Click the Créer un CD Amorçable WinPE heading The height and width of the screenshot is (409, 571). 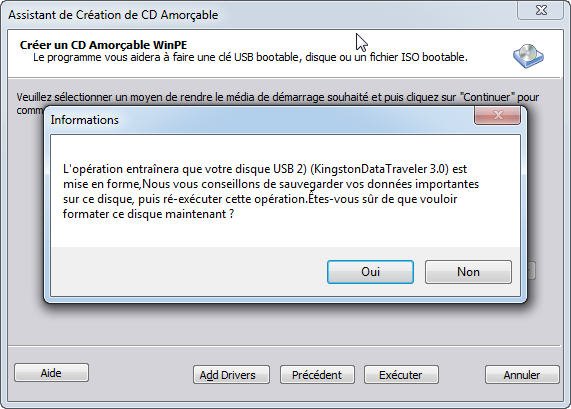coord(103,45)
